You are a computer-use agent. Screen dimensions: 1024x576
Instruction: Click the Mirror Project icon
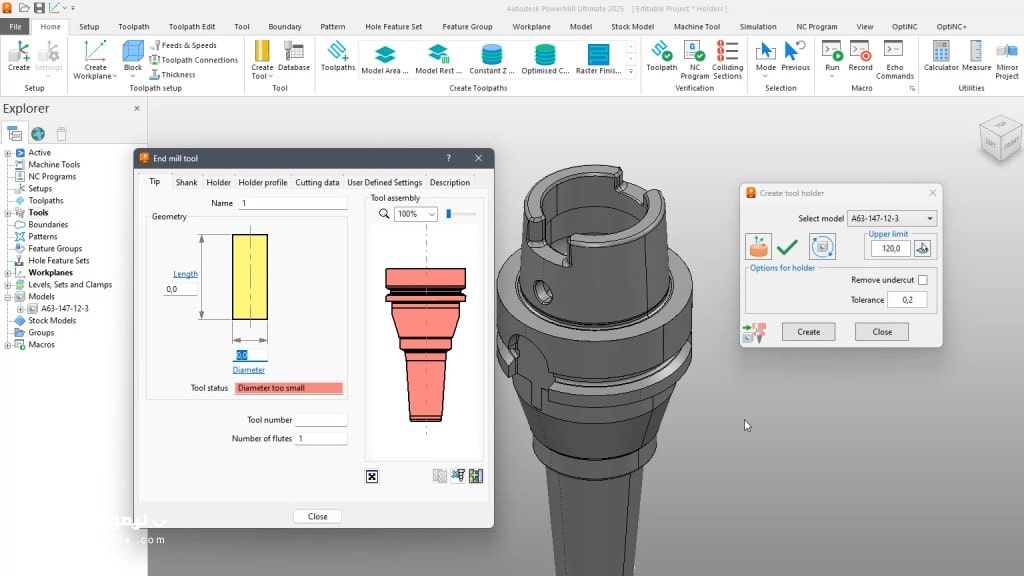pos(1007,59)
